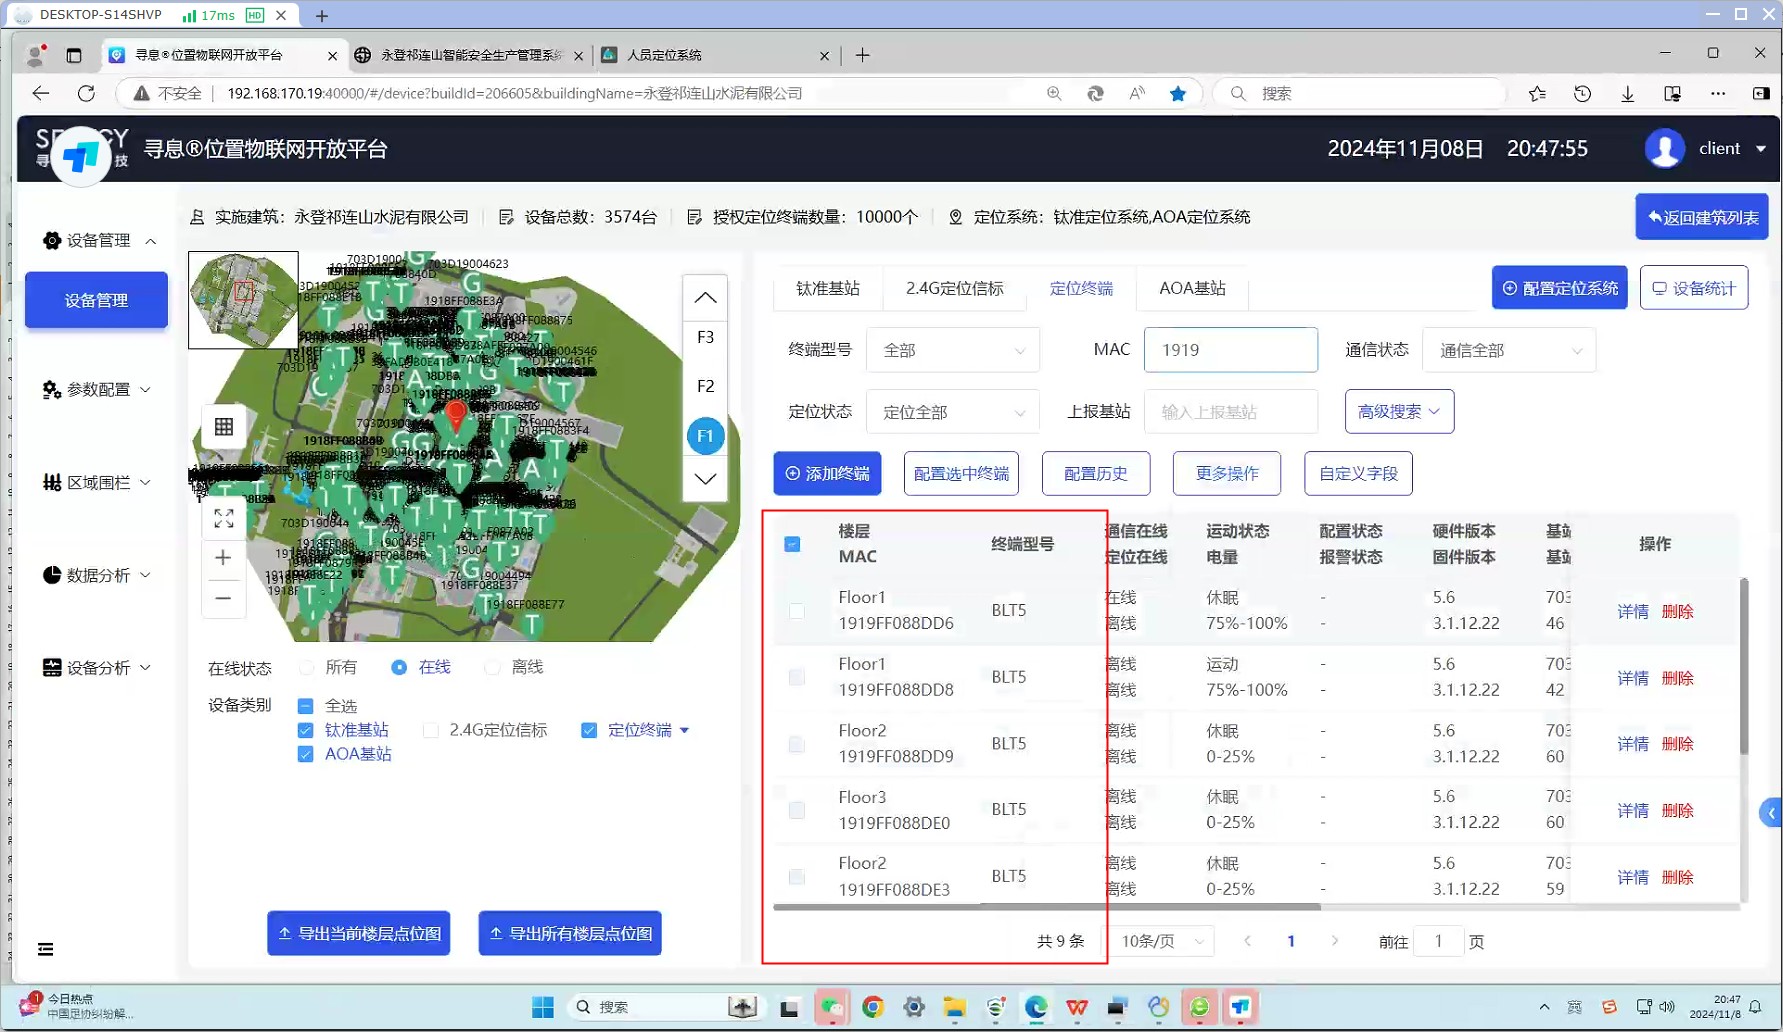Open browser more options menu
1783x1032 pixels.
pyautogui.click(x=1718, y=93)
